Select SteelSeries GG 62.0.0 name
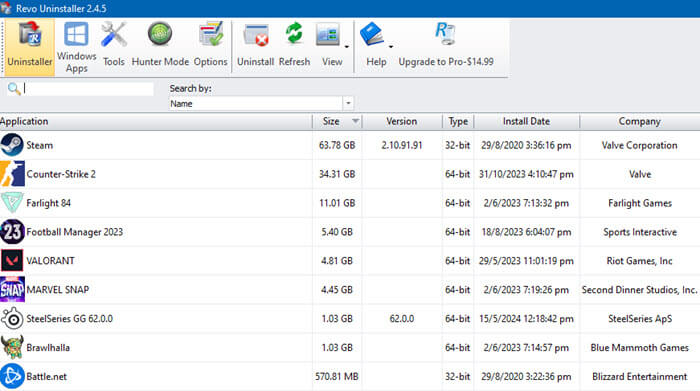Screen dimensions: 700x391 pyautogui.click(x=69, y=319)
